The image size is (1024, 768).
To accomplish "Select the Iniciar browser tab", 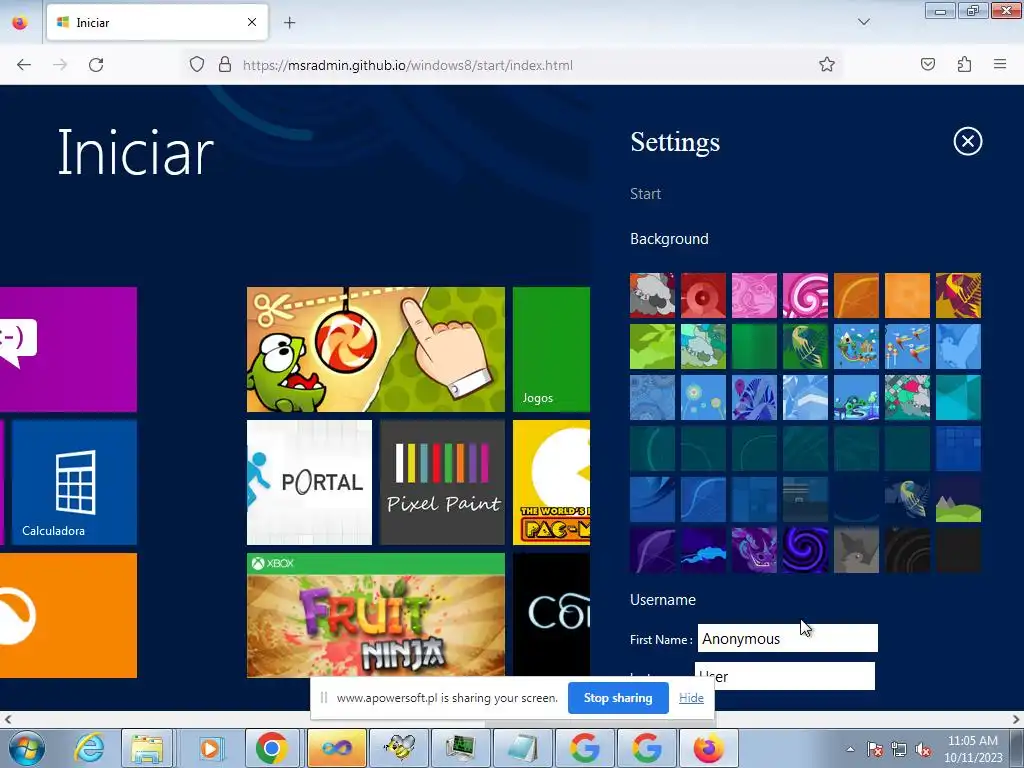I will [157, 22].
